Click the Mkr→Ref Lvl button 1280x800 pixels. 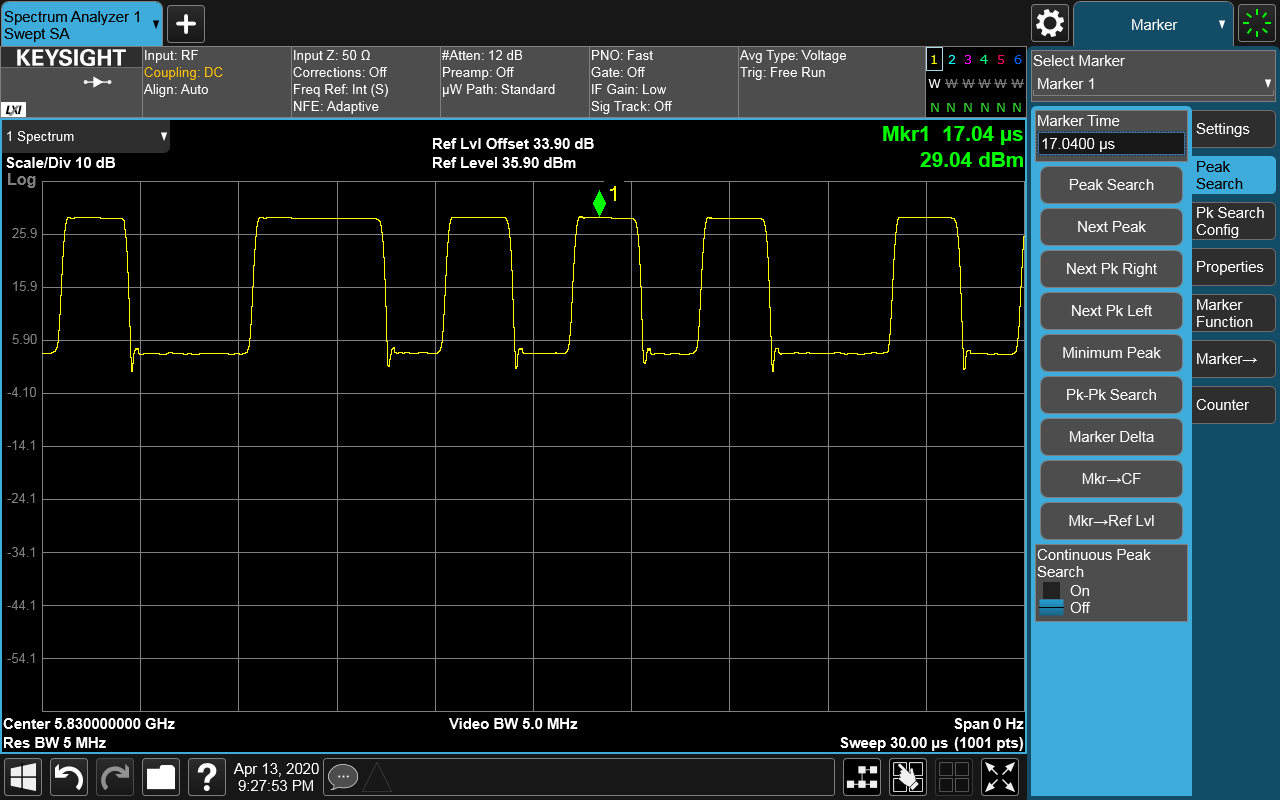[1111, 521]
